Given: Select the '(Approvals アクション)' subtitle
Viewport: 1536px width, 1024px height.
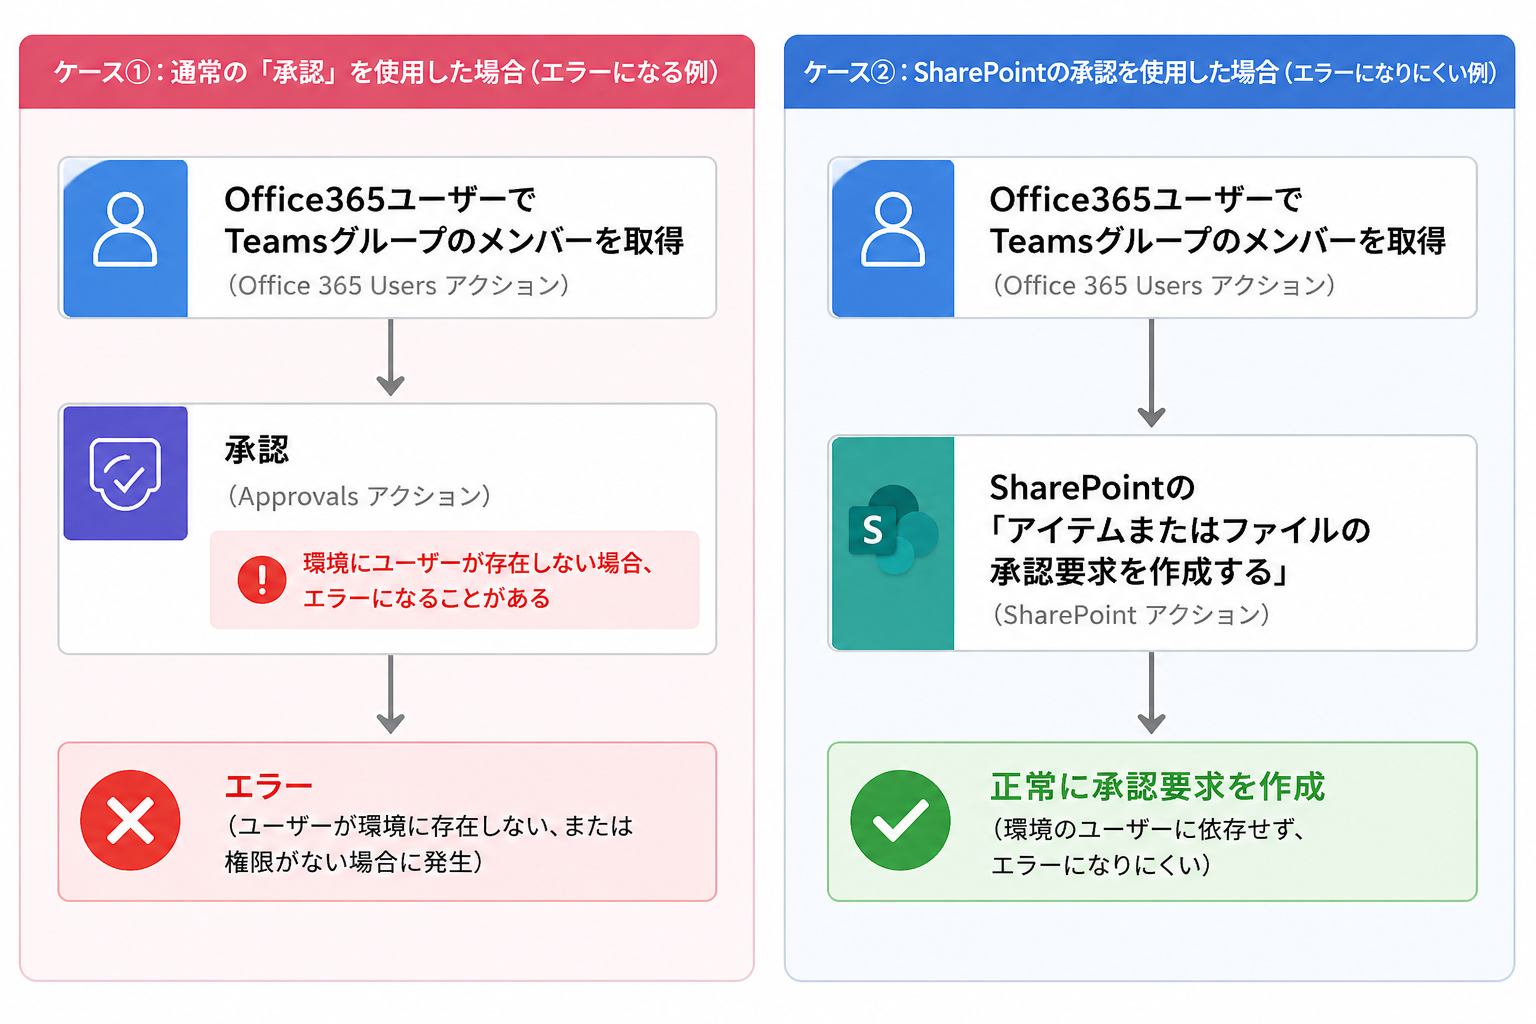Looking at the screenshot, I should (359, 496).
